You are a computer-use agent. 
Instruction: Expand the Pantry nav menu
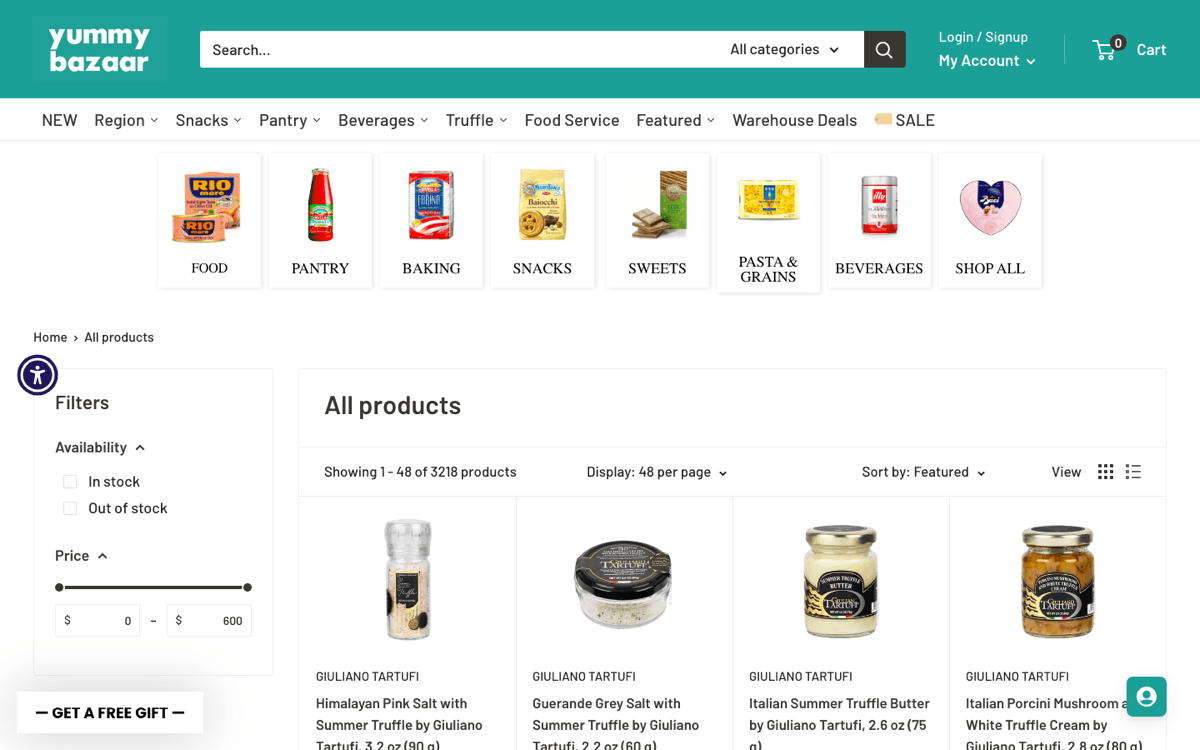[x=290, y=120]
